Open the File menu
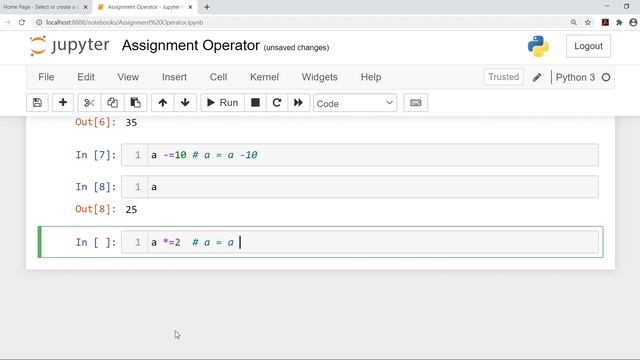Image resolution: width=640 pixels, height=360 pixels. [x=46, y=77]
